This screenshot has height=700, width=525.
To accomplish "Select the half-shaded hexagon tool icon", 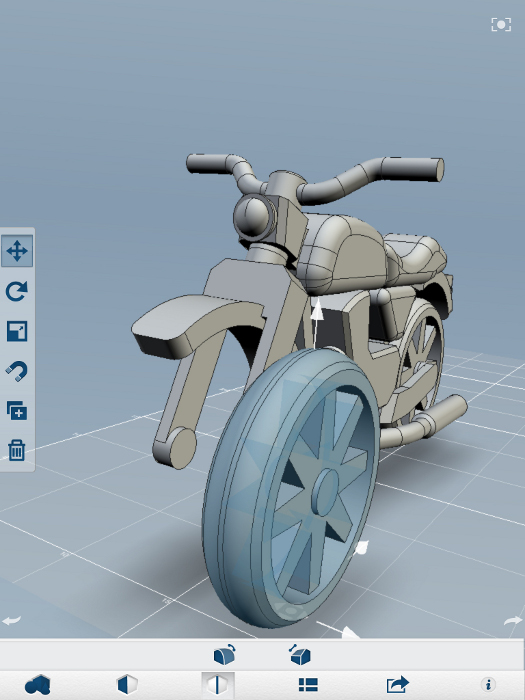I will [127, 684].
